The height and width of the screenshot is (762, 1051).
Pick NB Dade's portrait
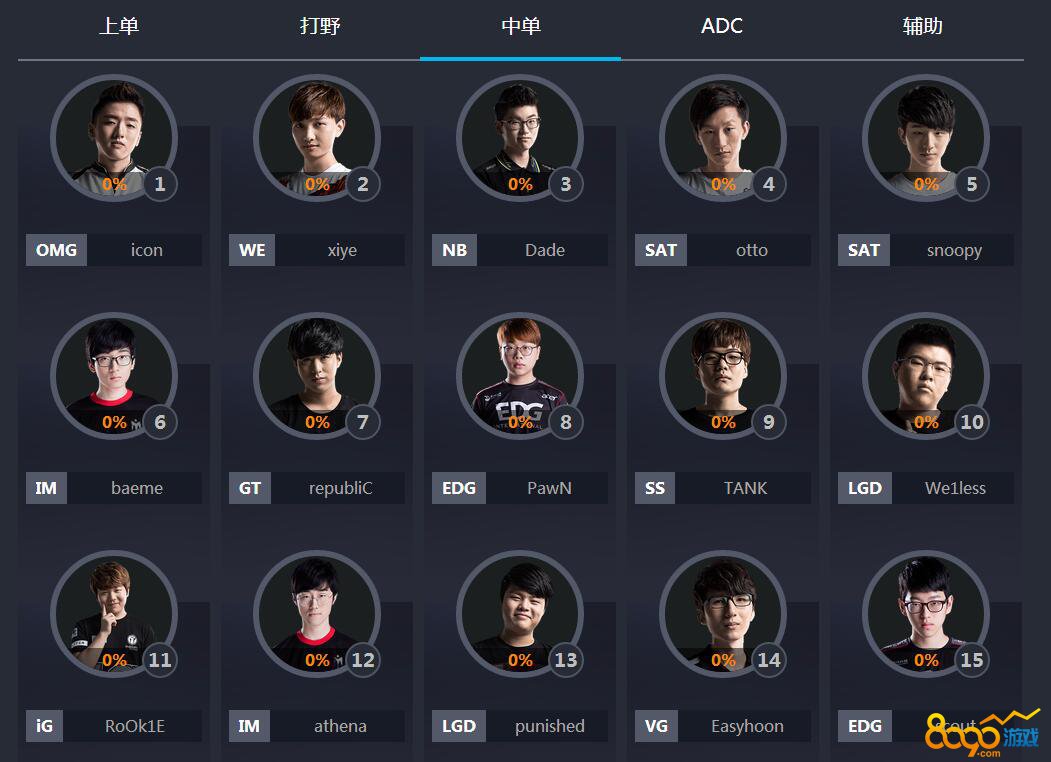520,138
